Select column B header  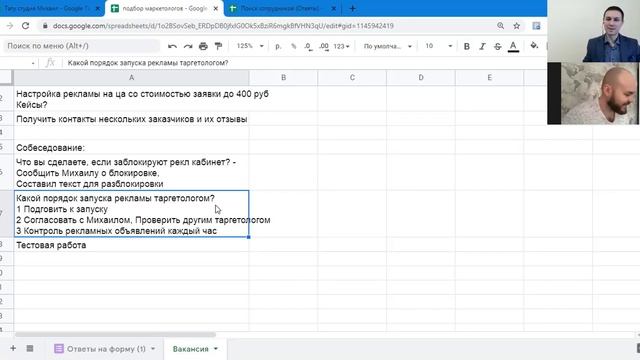(283, 78)
